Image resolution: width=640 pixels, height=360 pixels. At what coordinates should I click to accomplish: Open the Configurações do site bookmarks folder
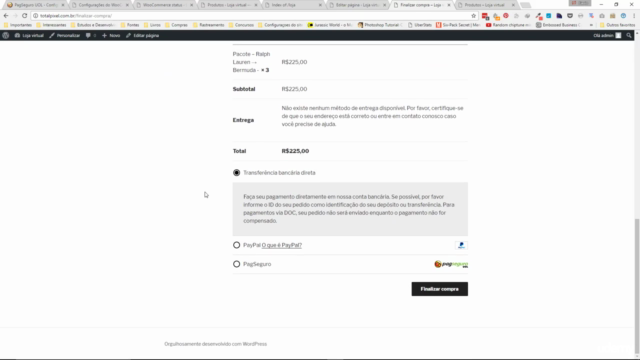pos(280,25)
